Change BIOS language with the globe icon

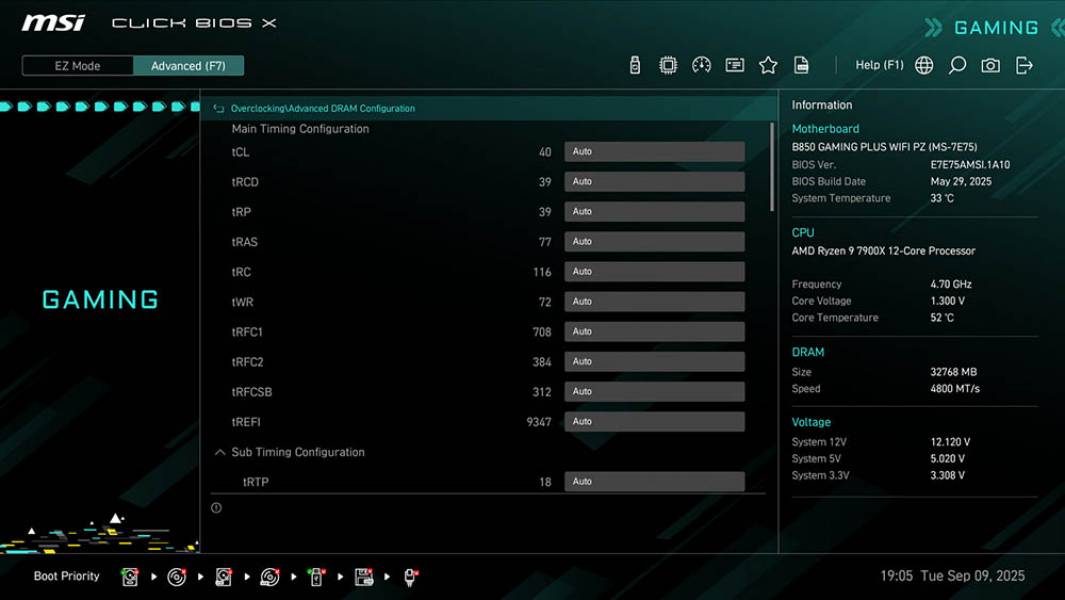(x=923, y=64)
